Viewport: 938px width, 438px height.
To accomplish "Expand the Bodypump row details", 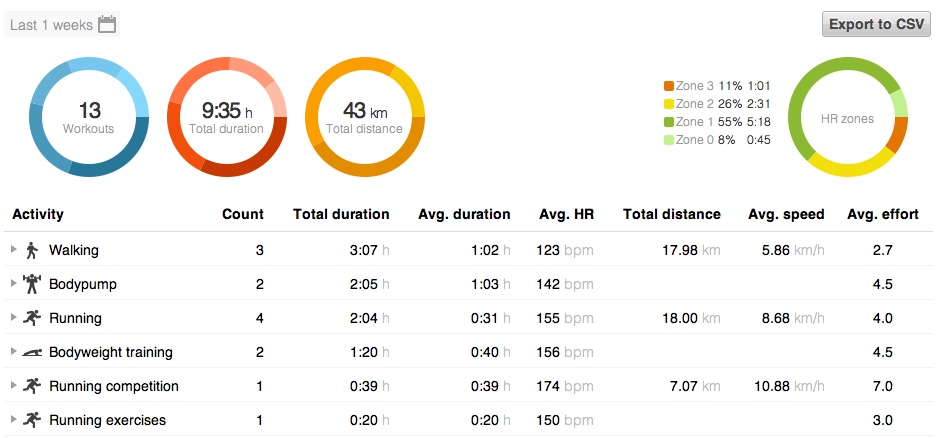I will (x=13, y=284).
